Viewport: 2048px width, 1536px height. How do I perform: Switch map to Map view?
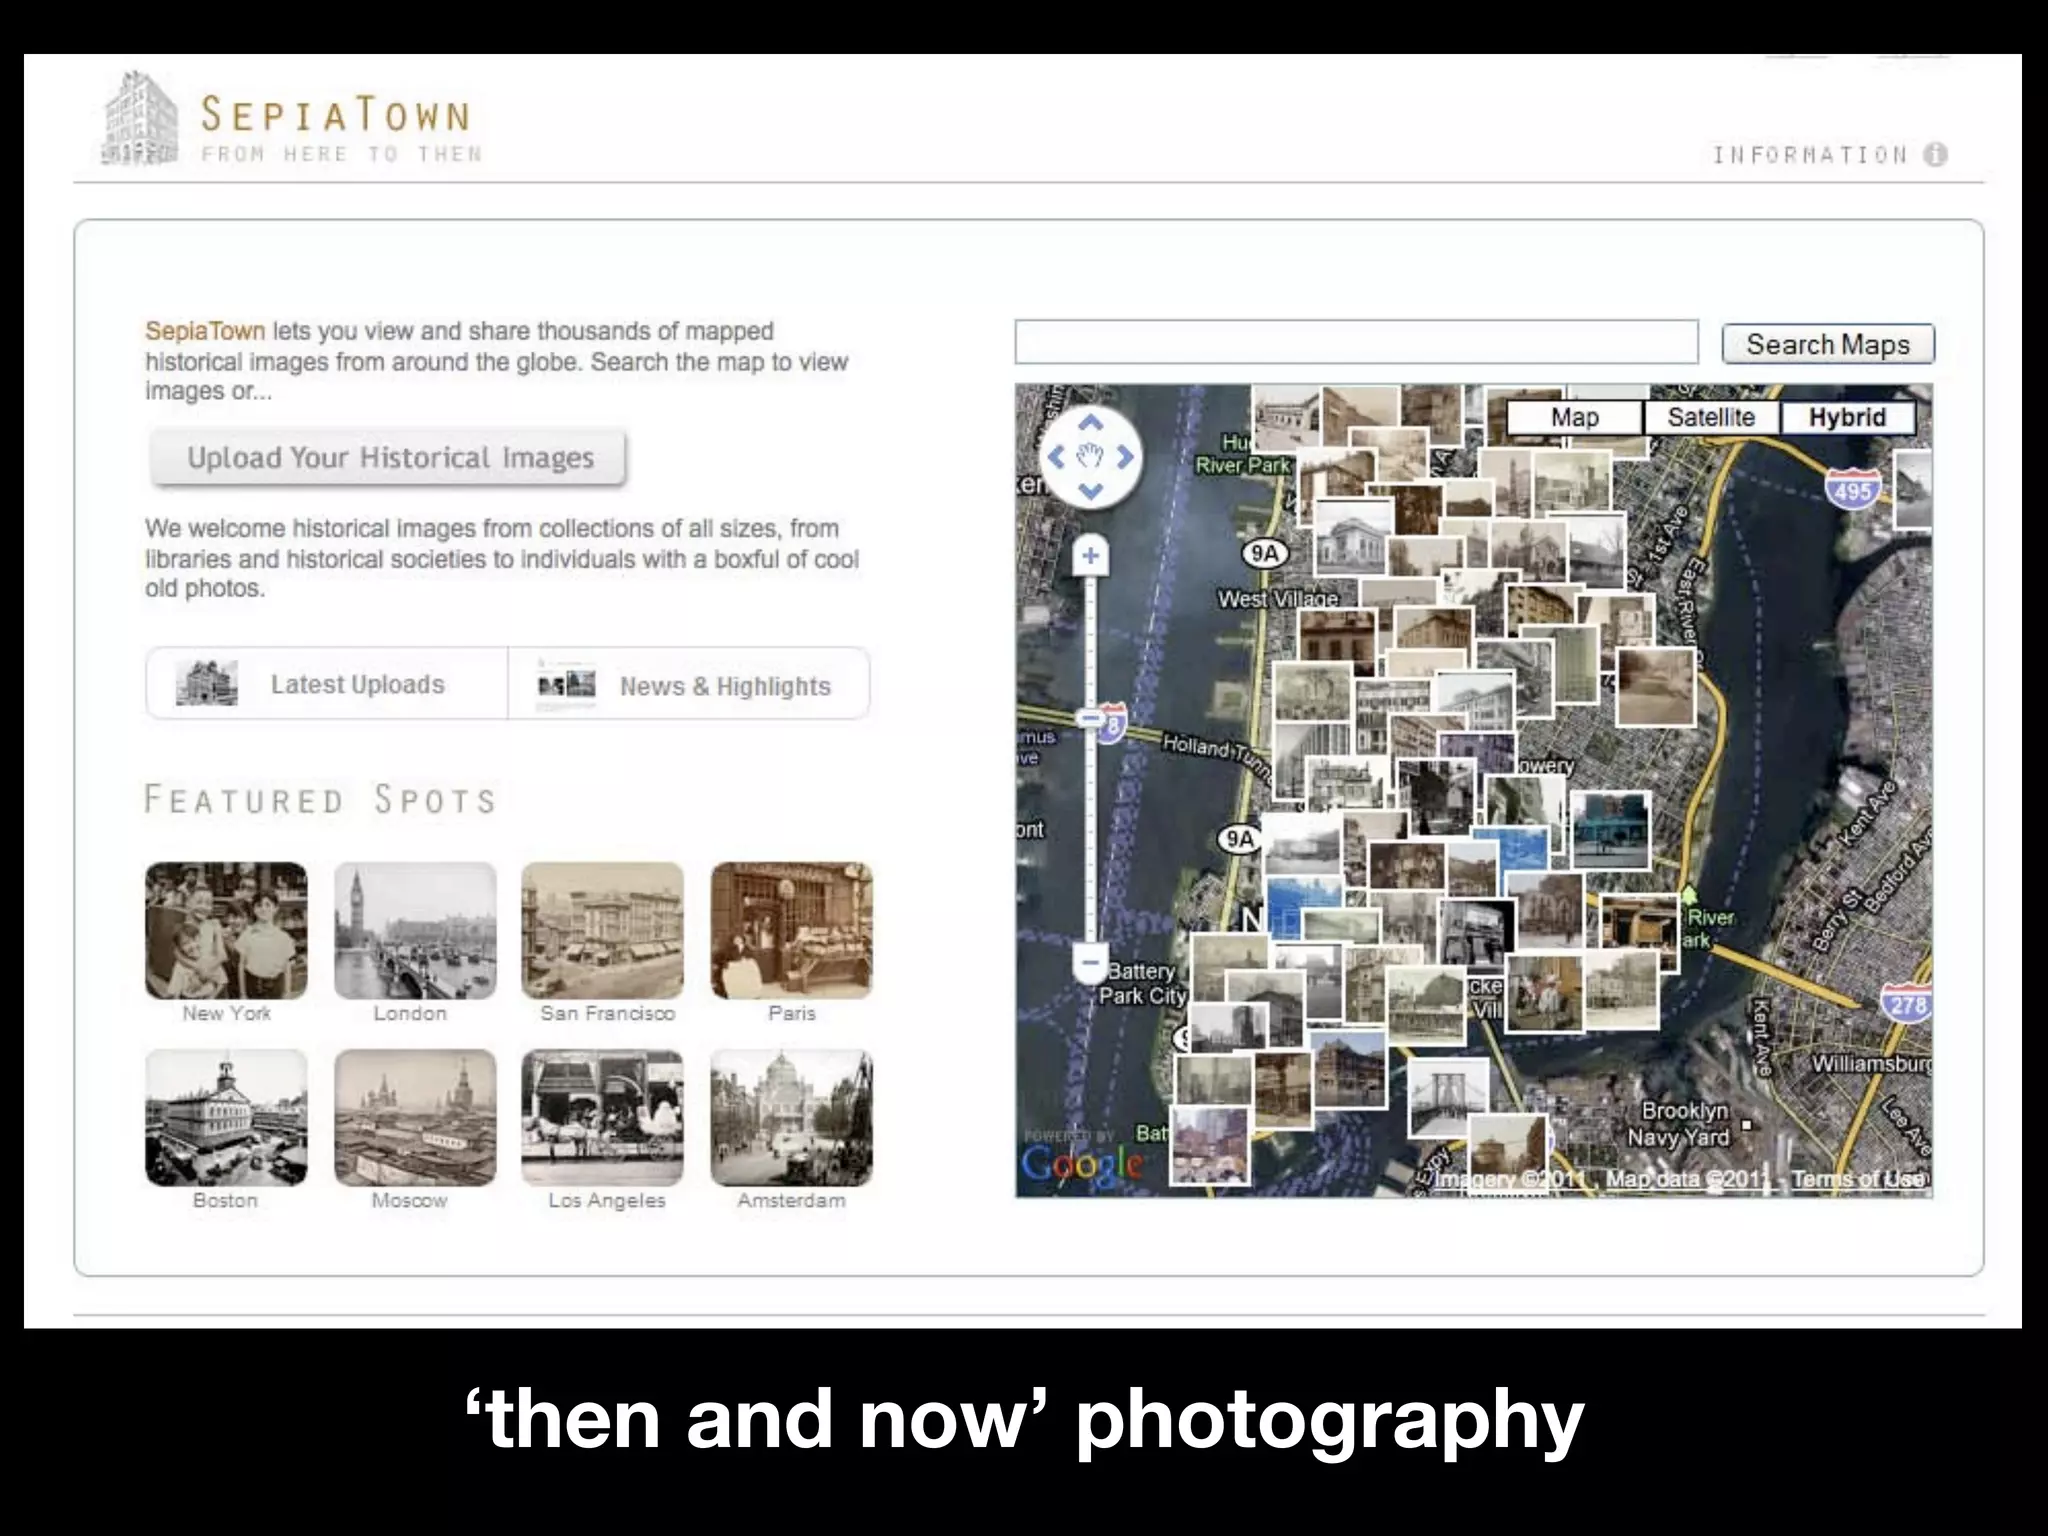point(1574,417)
